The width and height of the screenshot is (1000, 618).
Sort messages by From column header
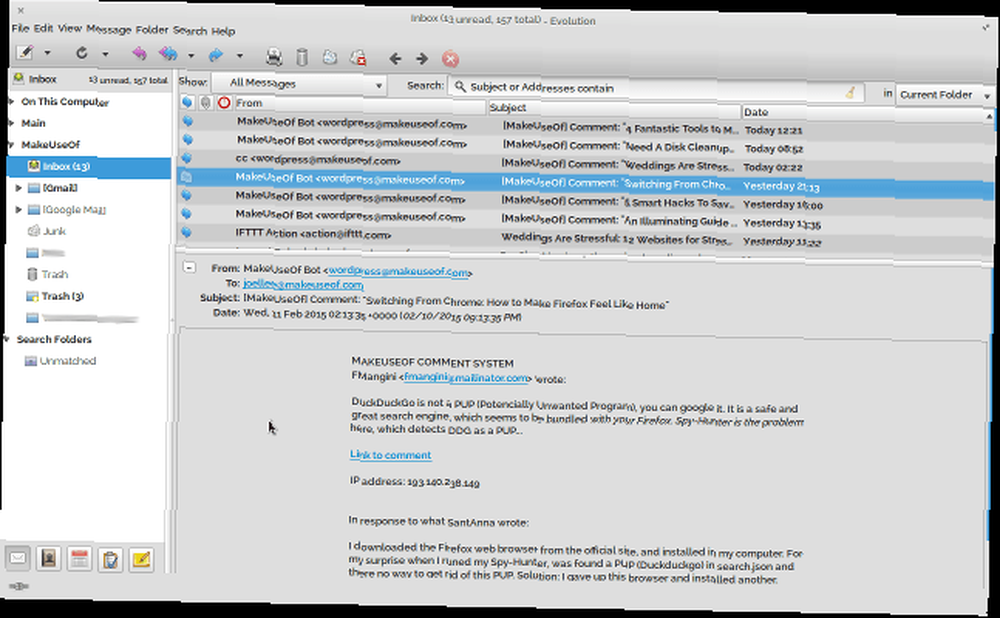[360, 105]
